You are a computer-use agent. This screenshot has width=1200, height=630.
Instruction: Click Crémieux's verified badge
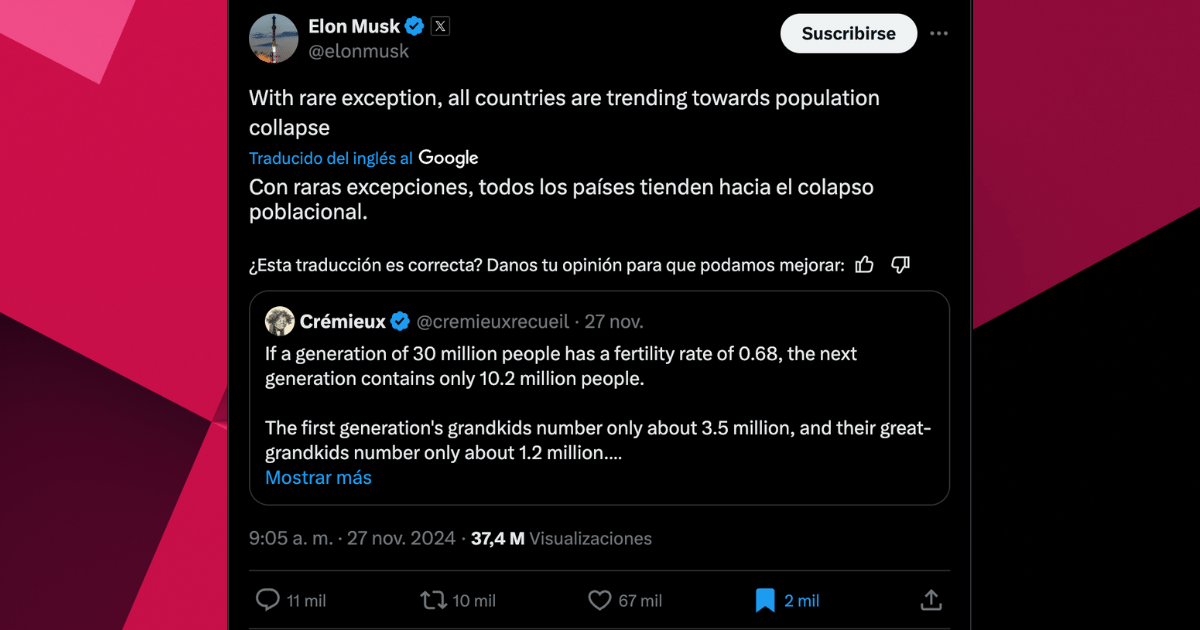(x=399, y=321)
